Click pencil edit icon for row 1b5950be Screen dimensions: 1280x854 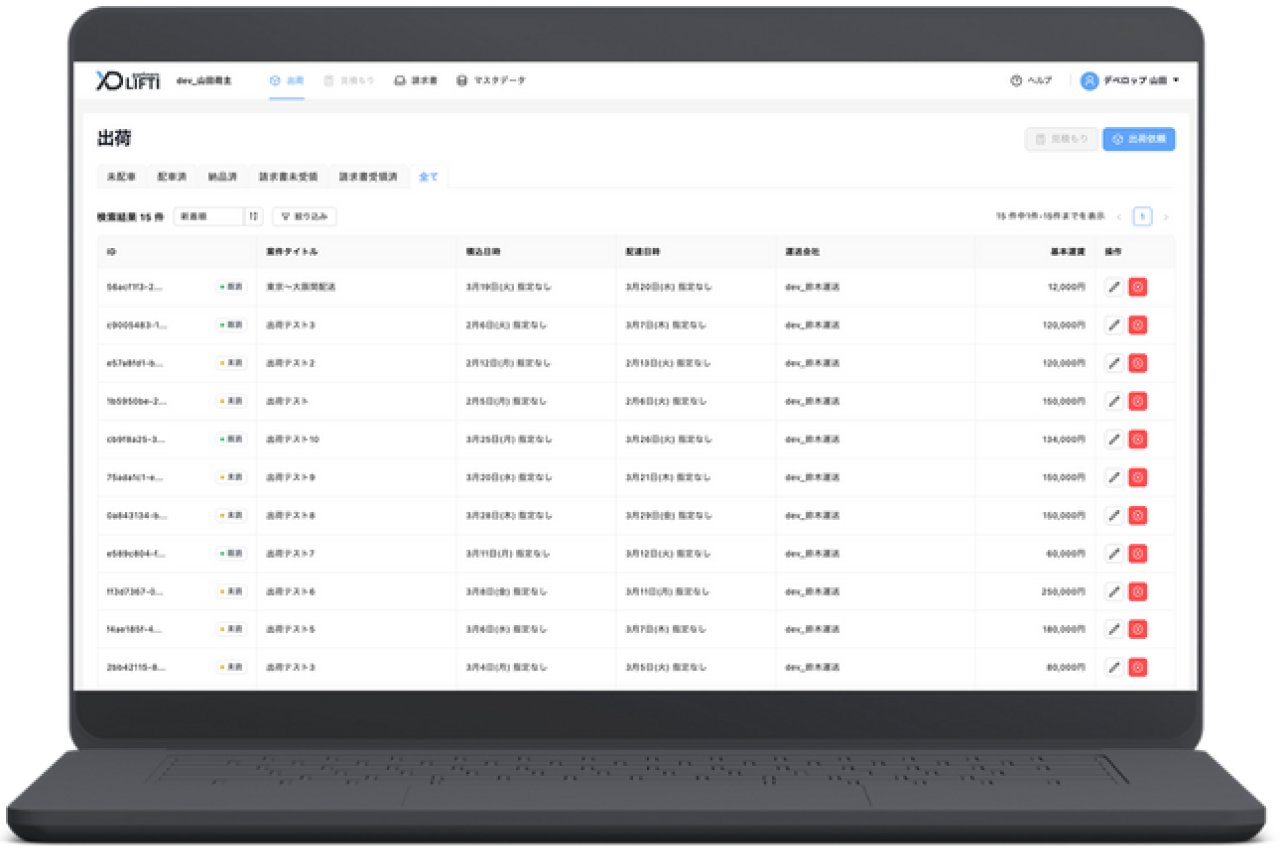pyautogui.click(x=1114, y=401)
